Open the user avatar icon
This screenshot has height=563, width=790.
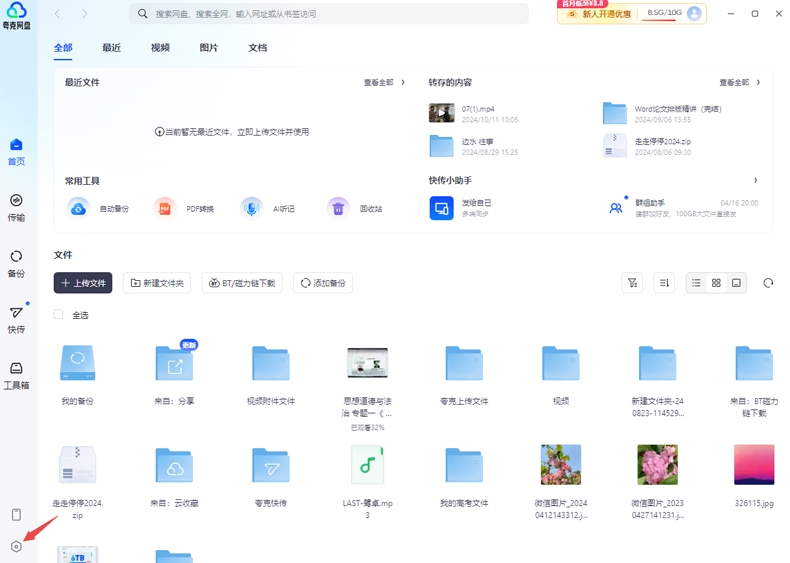(694, 13)
